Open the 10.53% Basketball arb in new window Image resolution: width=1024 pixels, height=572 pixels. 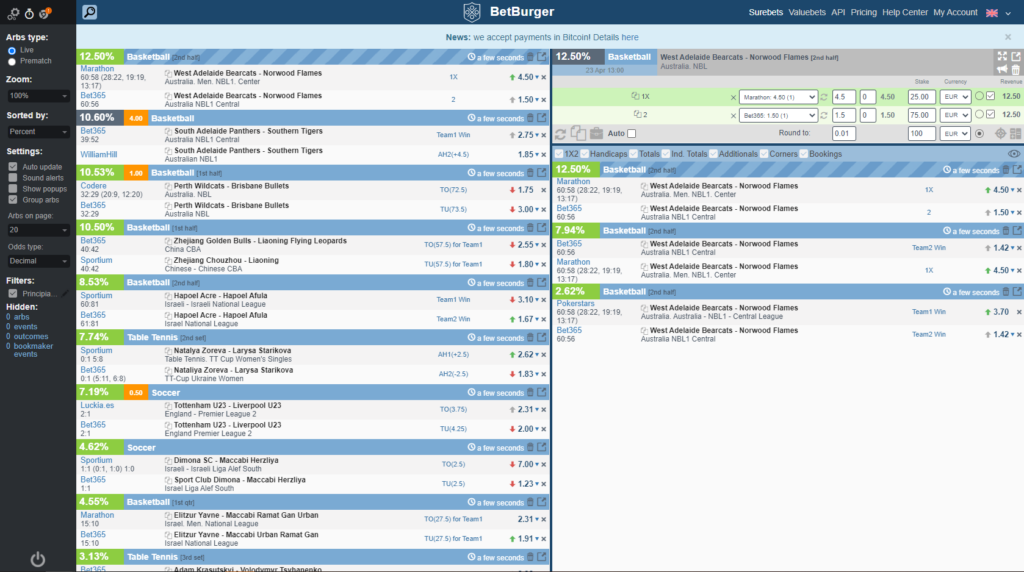click(541, 173)
